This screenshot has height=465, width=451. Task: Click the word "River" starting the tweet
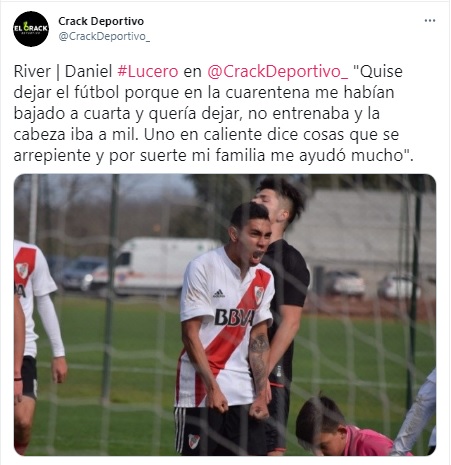[x=32, y=71]
